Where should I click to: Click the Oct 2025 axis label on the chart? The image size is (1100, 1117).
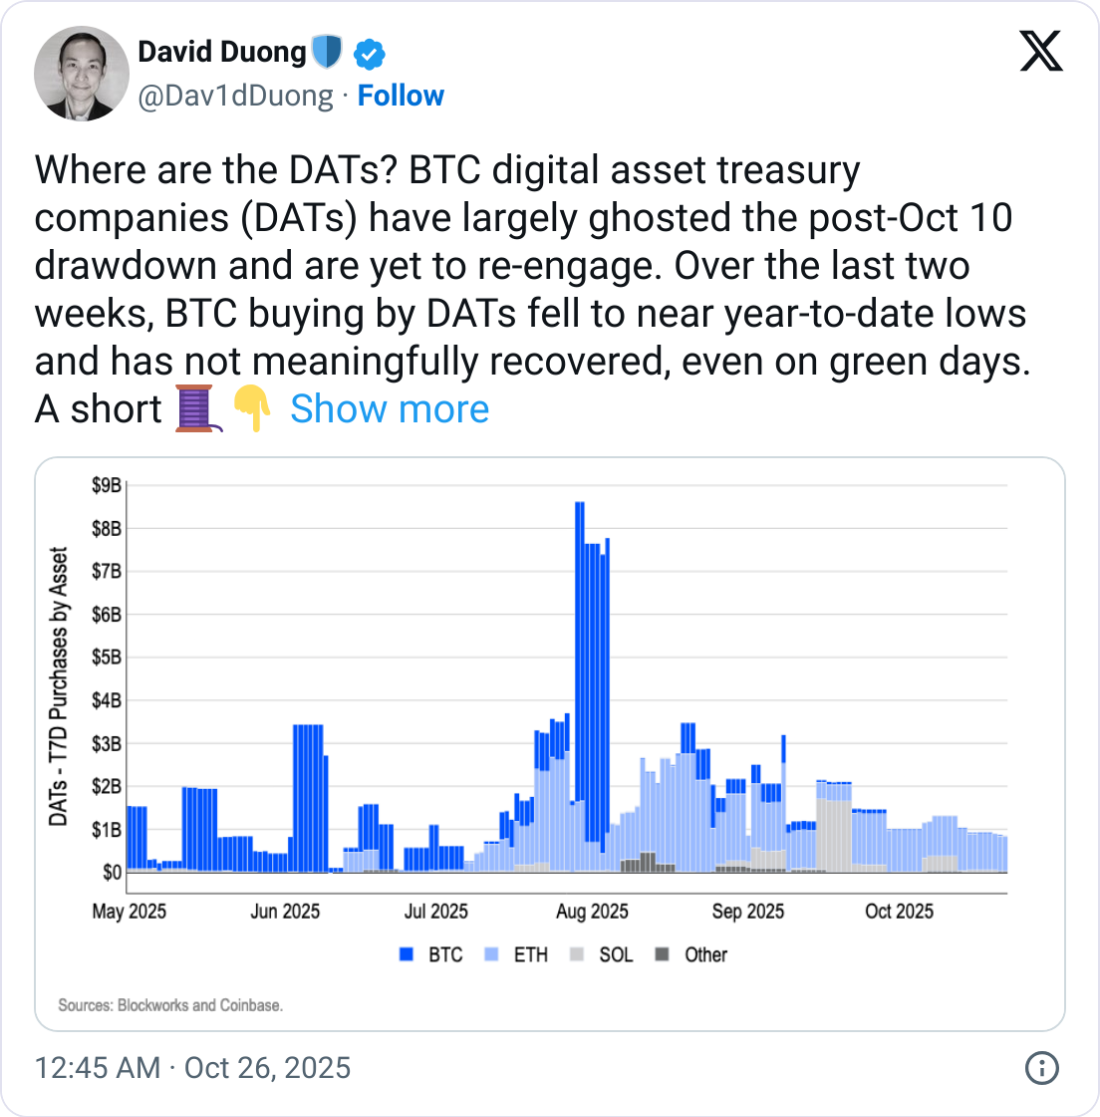click(x=899, y=912)
